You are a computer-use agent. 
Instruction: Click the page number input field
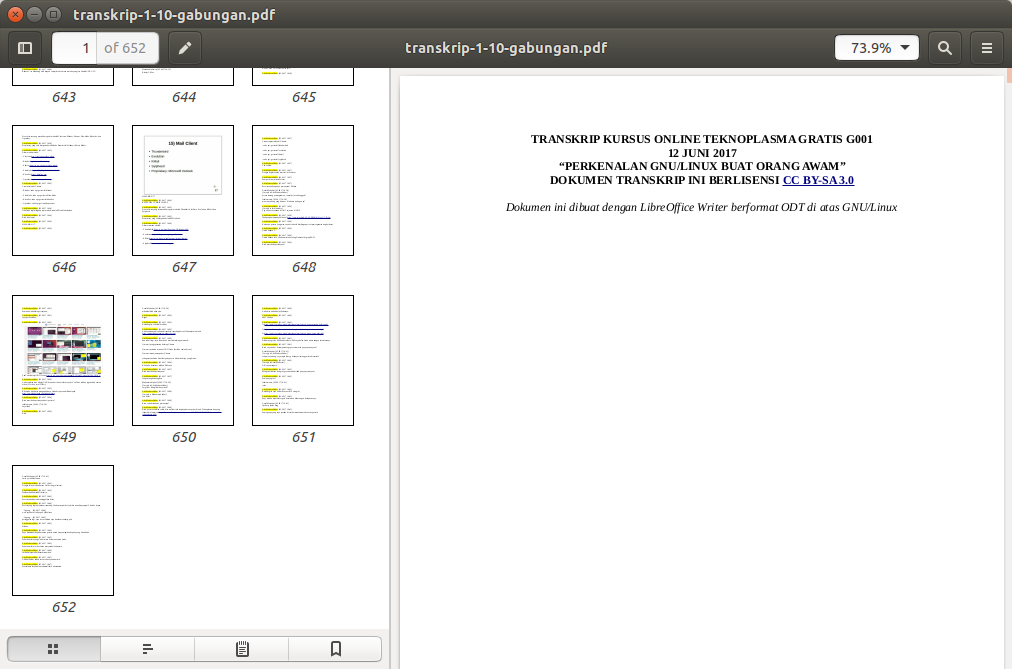[85, 47]
